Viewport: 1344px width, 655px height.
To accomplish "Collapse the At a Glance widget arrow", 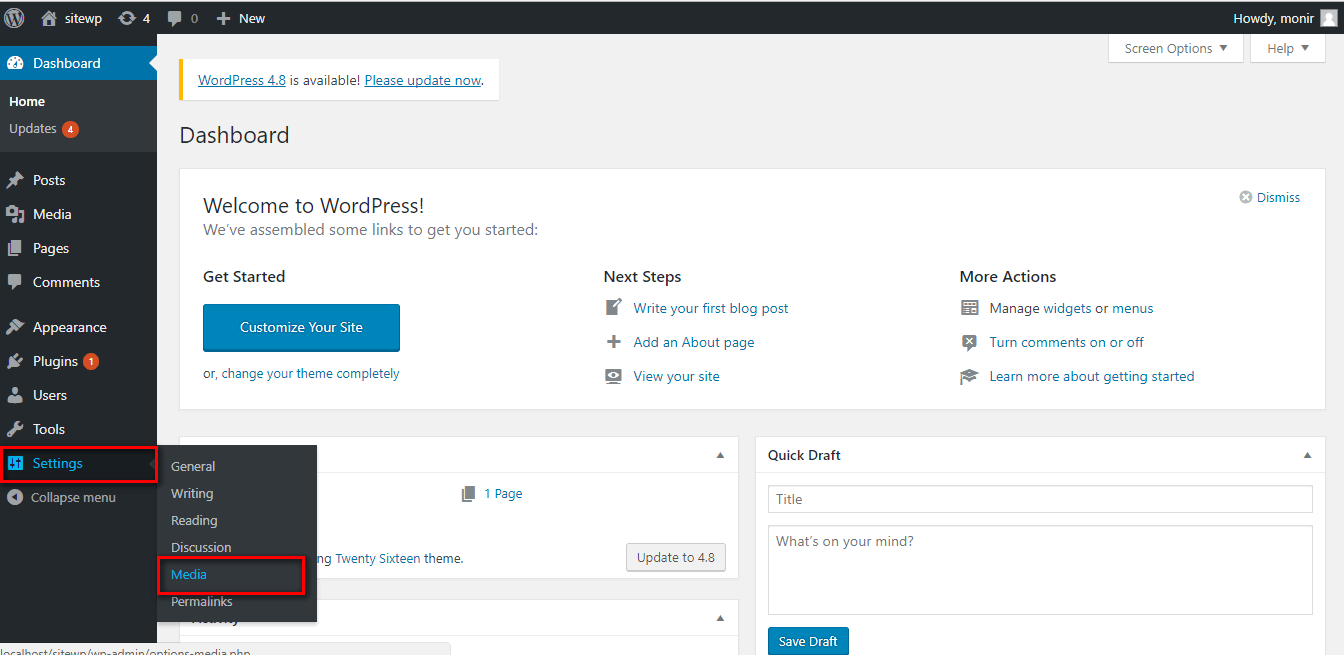I will coord(720,455).
